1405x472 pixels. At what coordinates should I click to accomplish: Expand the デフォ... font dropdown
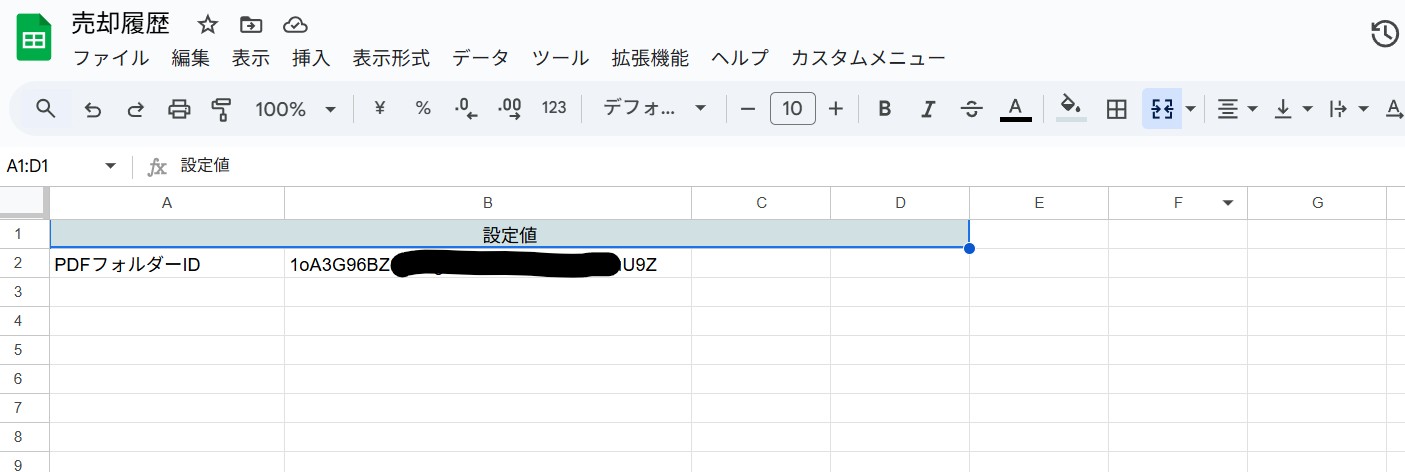tap(655, 109)
